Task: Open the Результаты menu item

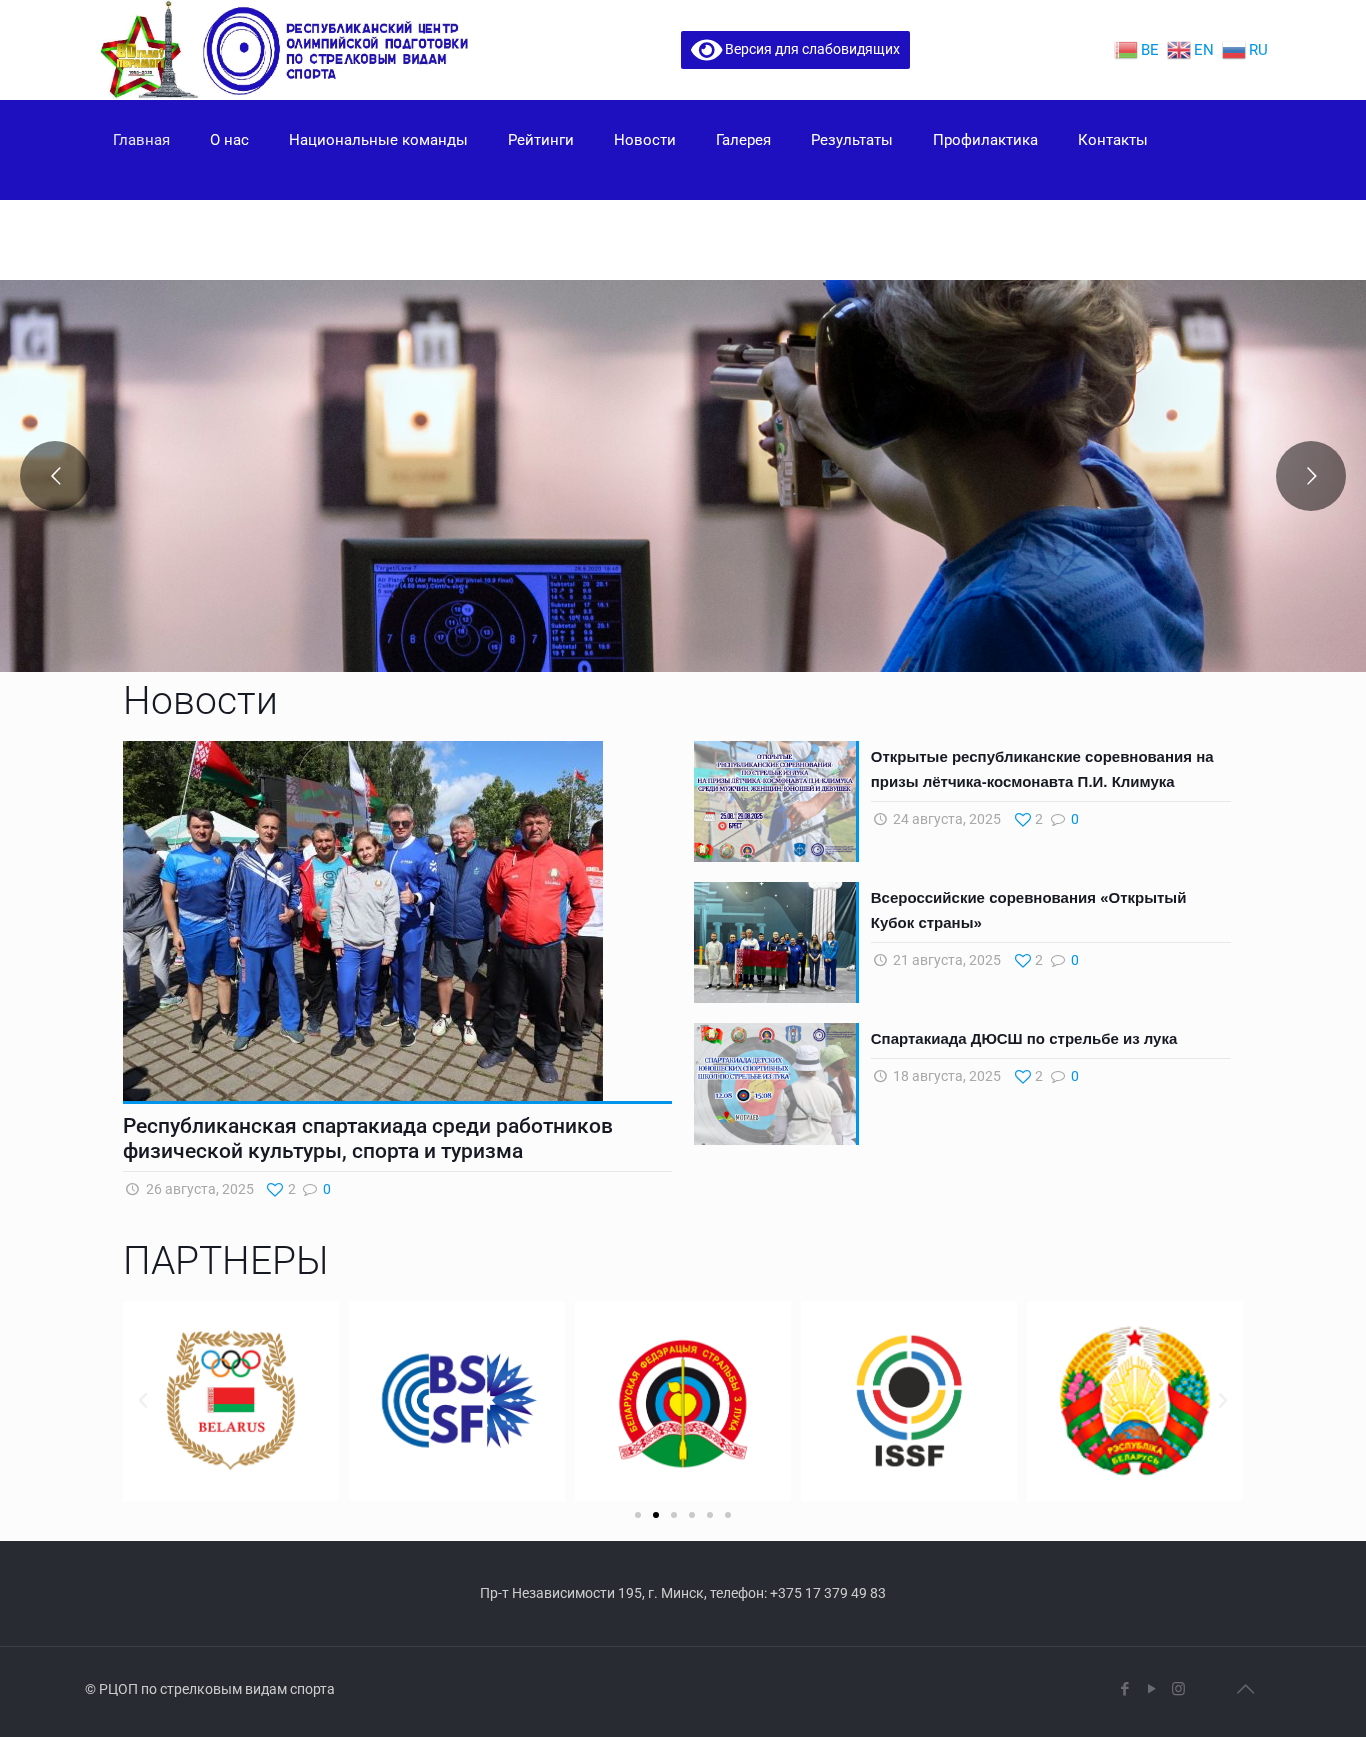Action: 852,140
